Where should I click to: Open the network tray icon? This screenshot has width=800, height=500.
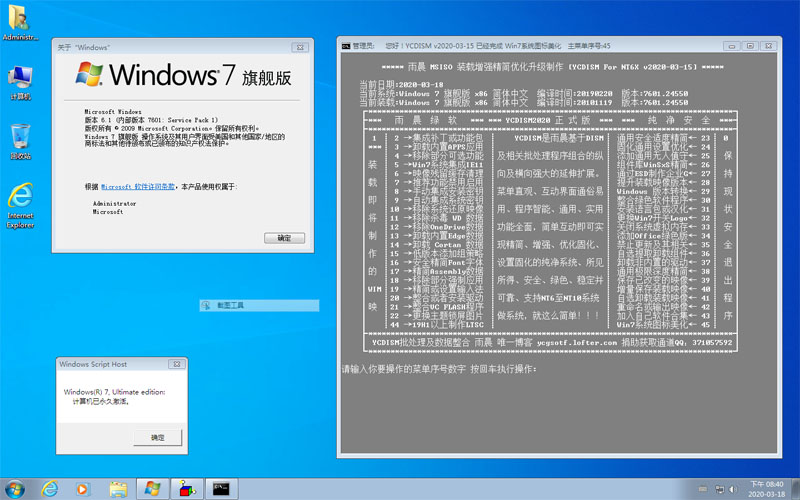tap(719, 489)
